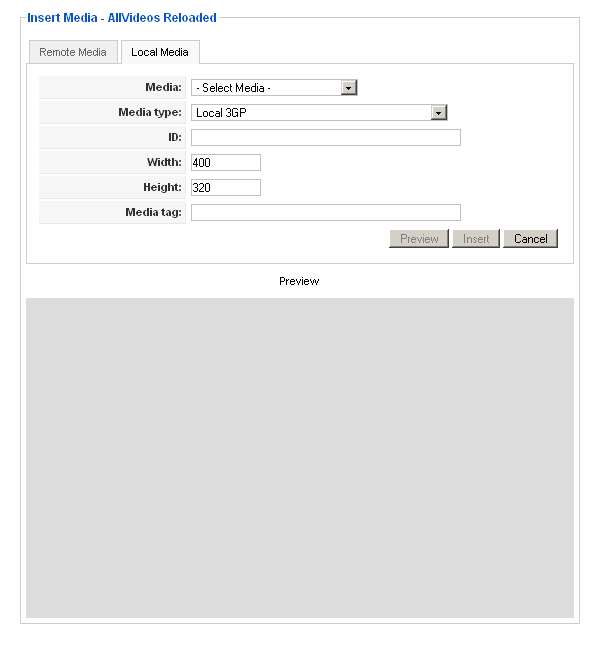Click the 'Insert Media - AllVideos Reloaded' heading

click(122, 18)
